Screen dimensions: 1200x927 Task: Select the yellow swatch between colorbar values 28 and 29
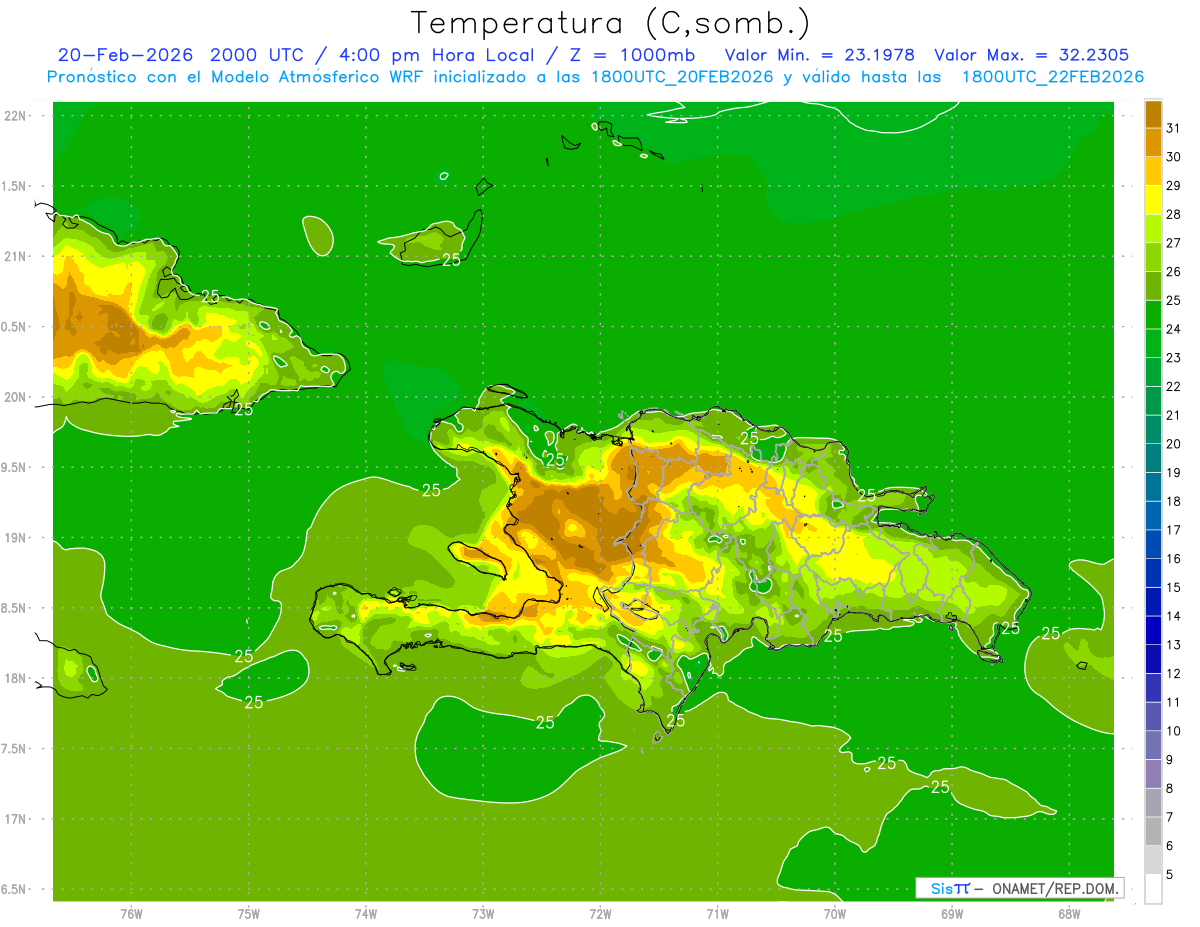pos(1153,200)
